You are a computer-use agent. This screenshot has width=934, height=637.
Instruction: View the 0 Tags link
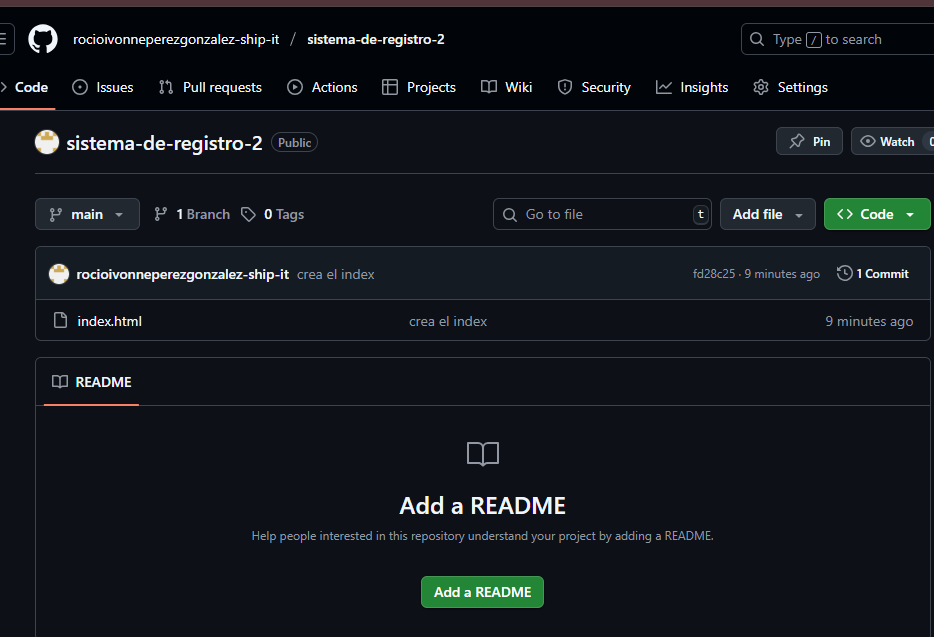pyautogui.click(x=272, y=214)
